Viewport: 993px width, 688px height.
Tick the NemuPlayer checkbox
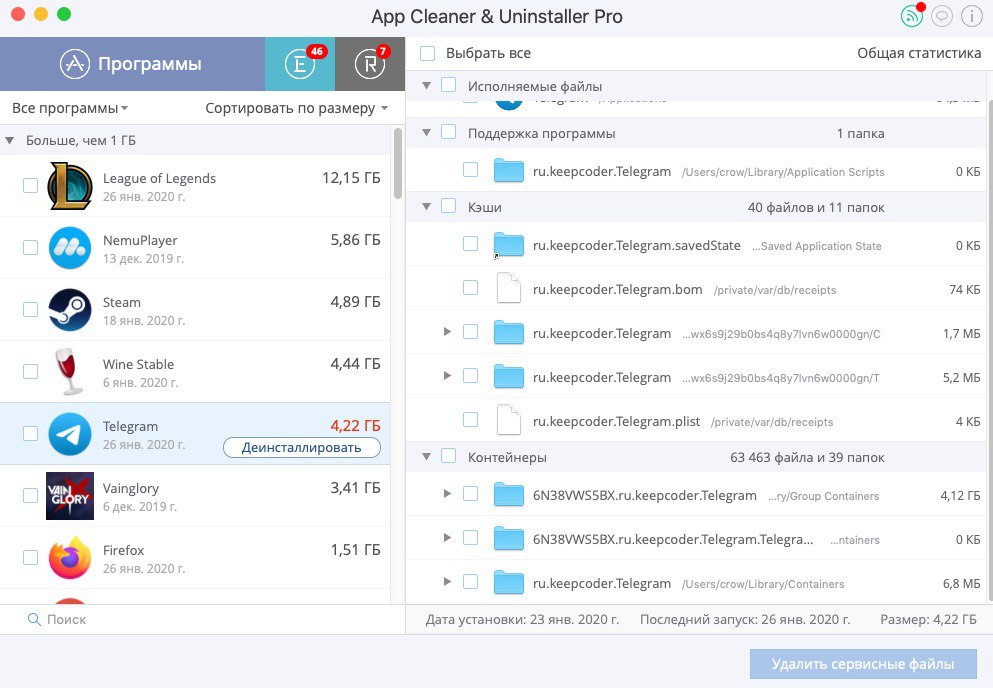pyautogui.click(x=30, y=248)
